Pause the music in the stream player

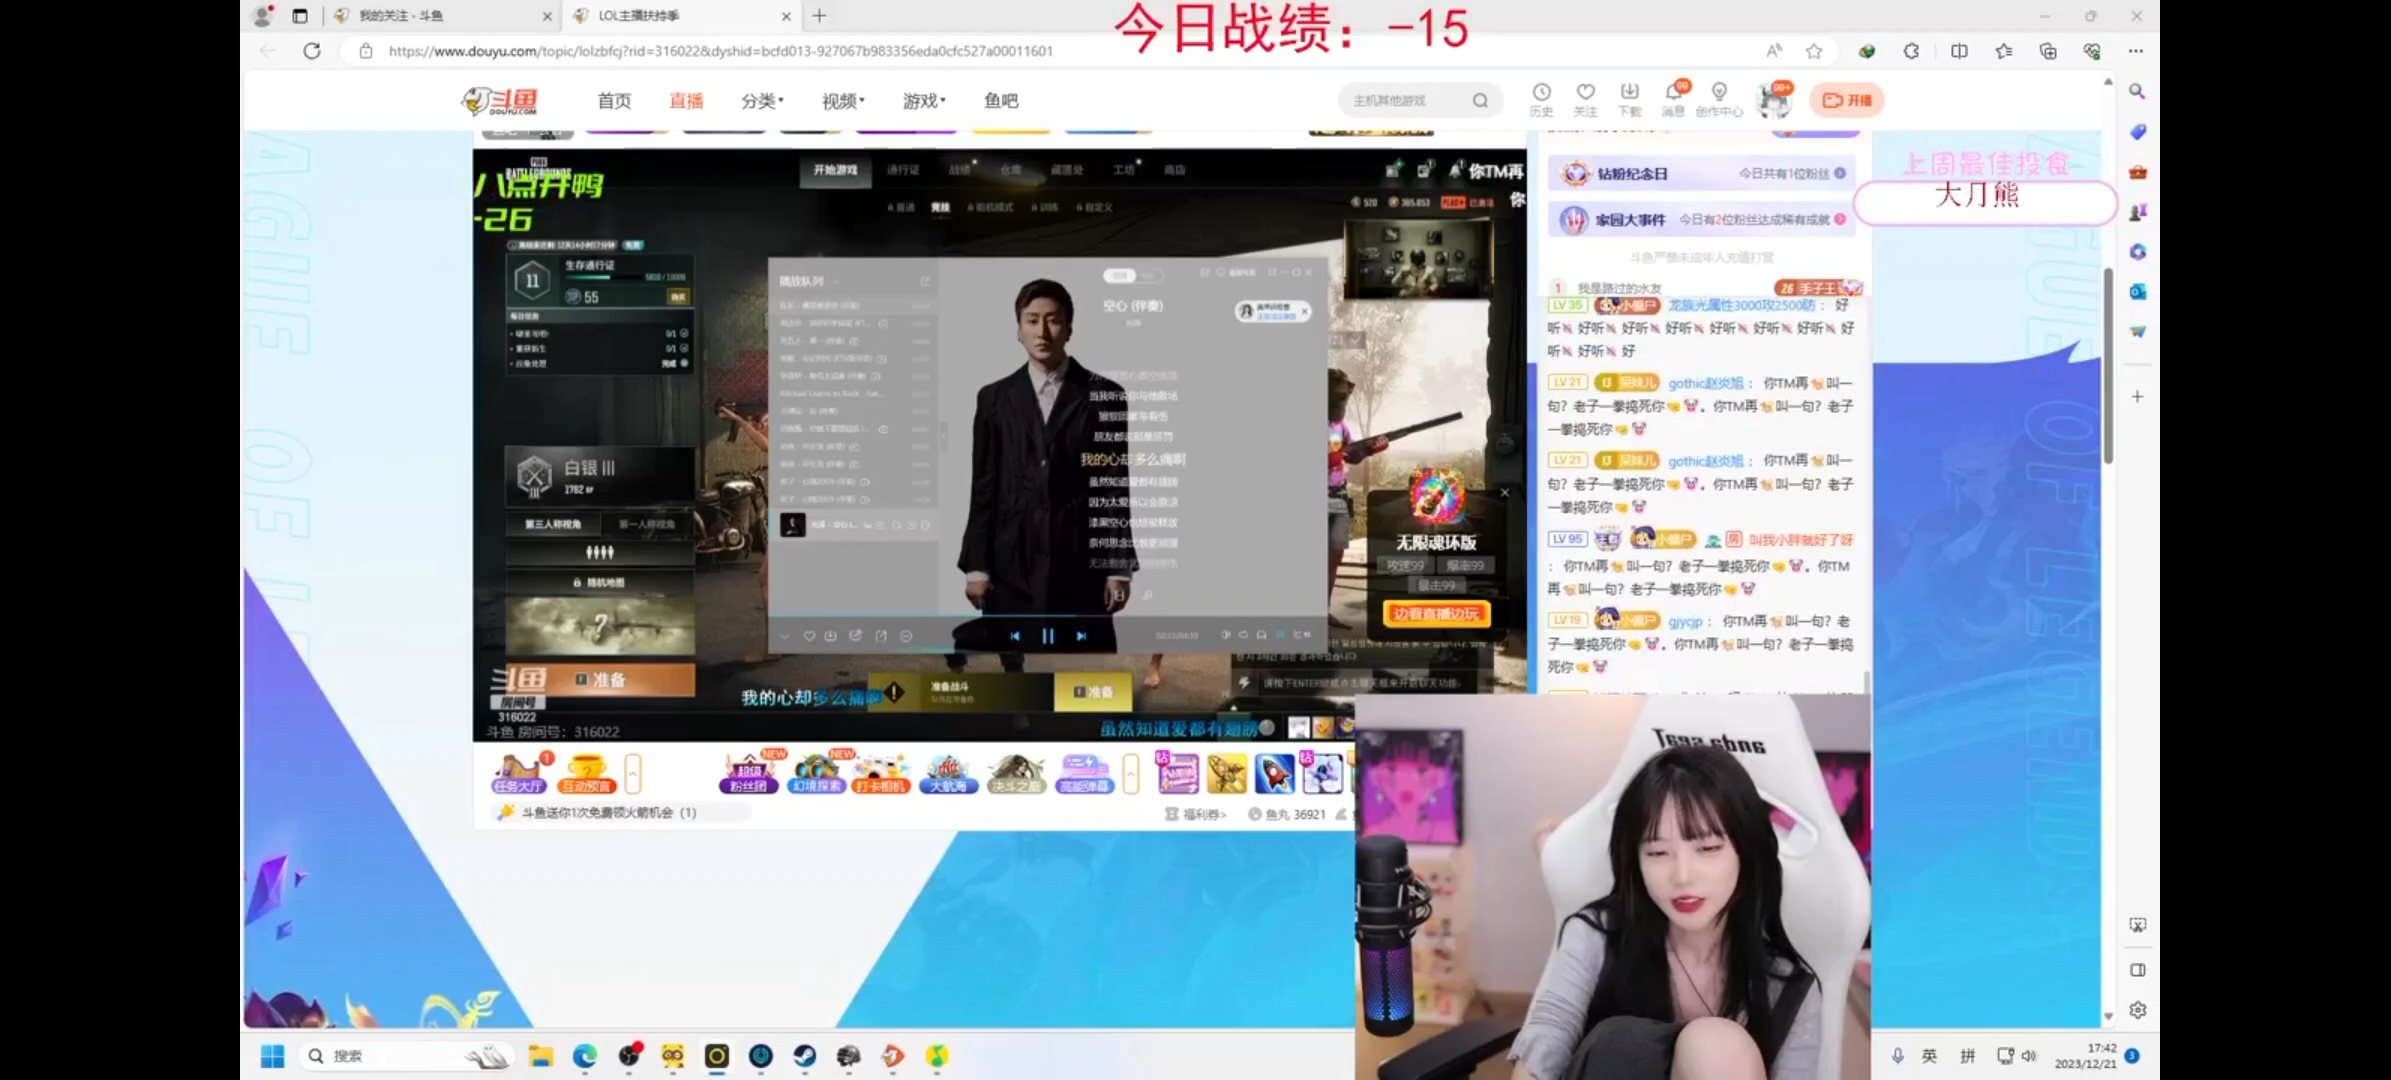[x=1047, y=635]
